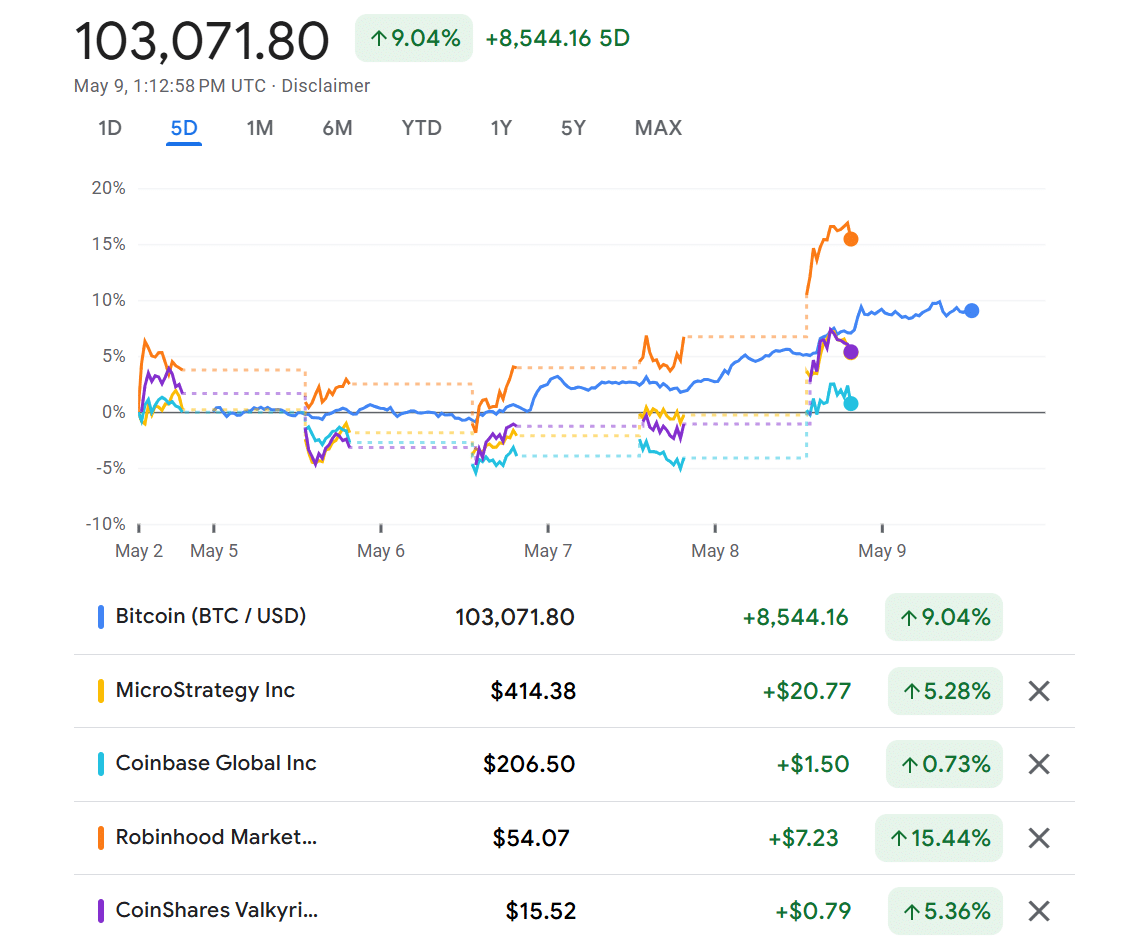Click the Bitcoin row 9.04% badge
The width and height of the screenshot is (1121, 948).
click(944, 617)
